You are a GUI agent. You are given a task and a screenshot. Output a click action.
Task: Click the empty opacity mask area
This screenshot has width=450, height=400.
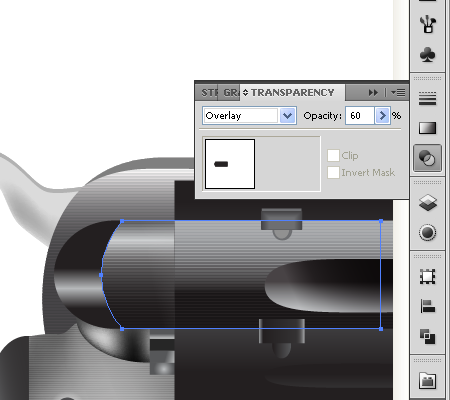click(x=288, y=164)
